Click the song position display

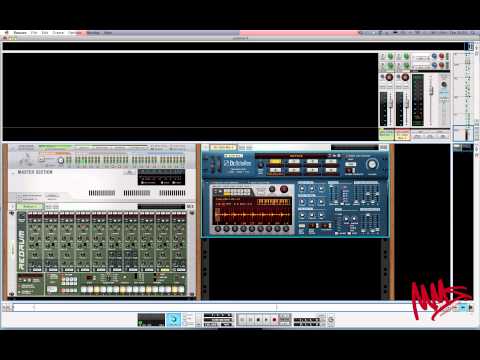(218, 315)
